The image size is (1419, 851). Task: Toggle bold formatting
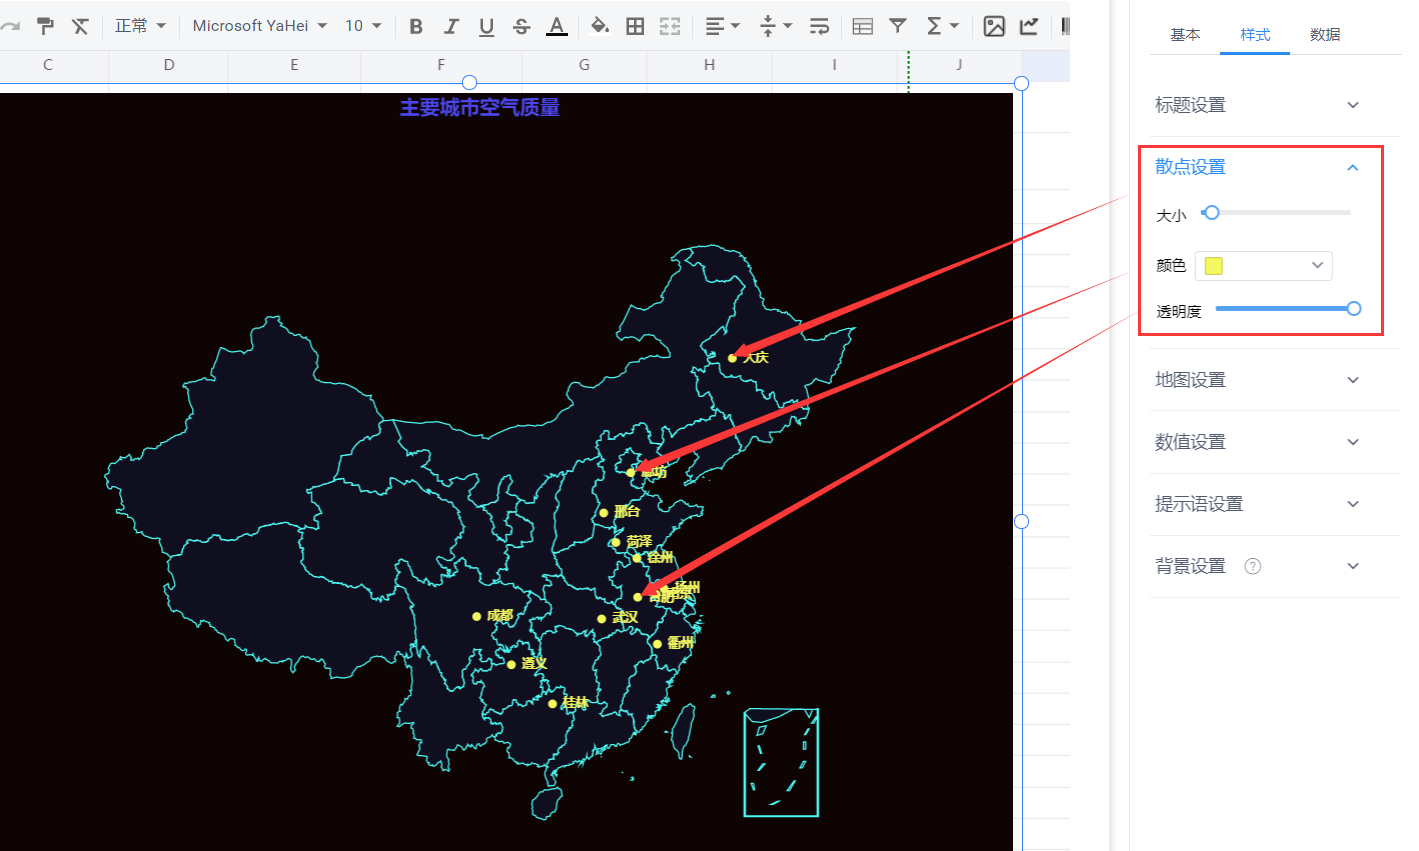click(416, 26)
